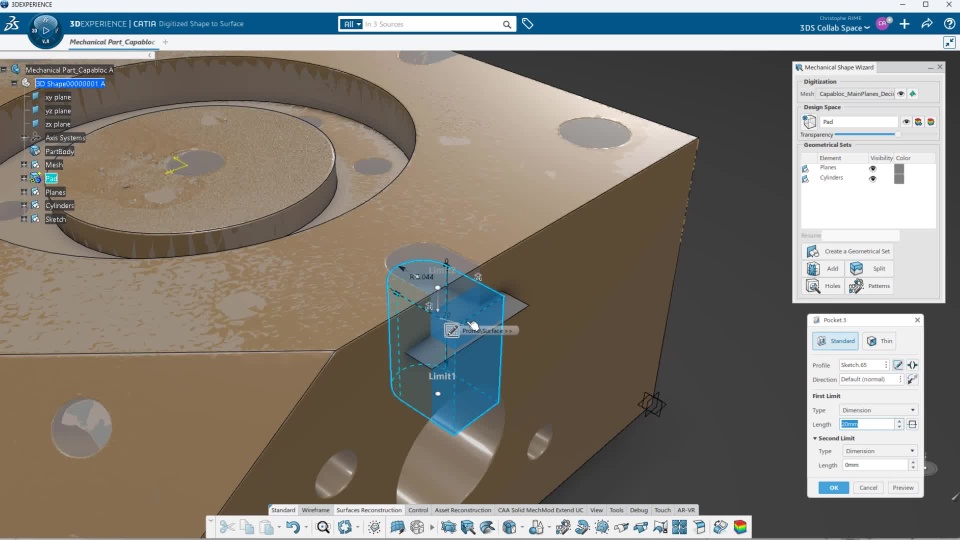960x540 pixels.
Task: Open the AR-VR tab
Action: coord(686,510)
